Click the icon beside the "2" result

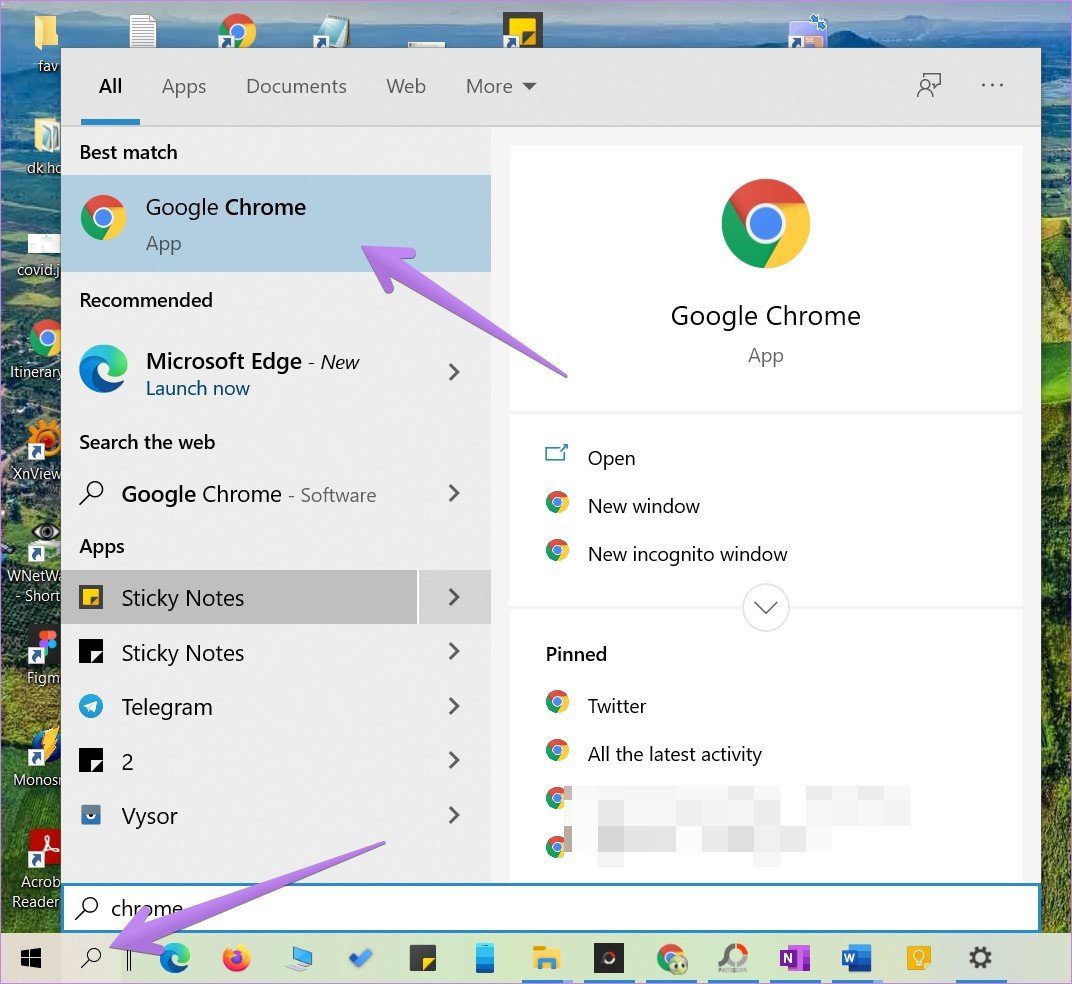click(91, 760)
